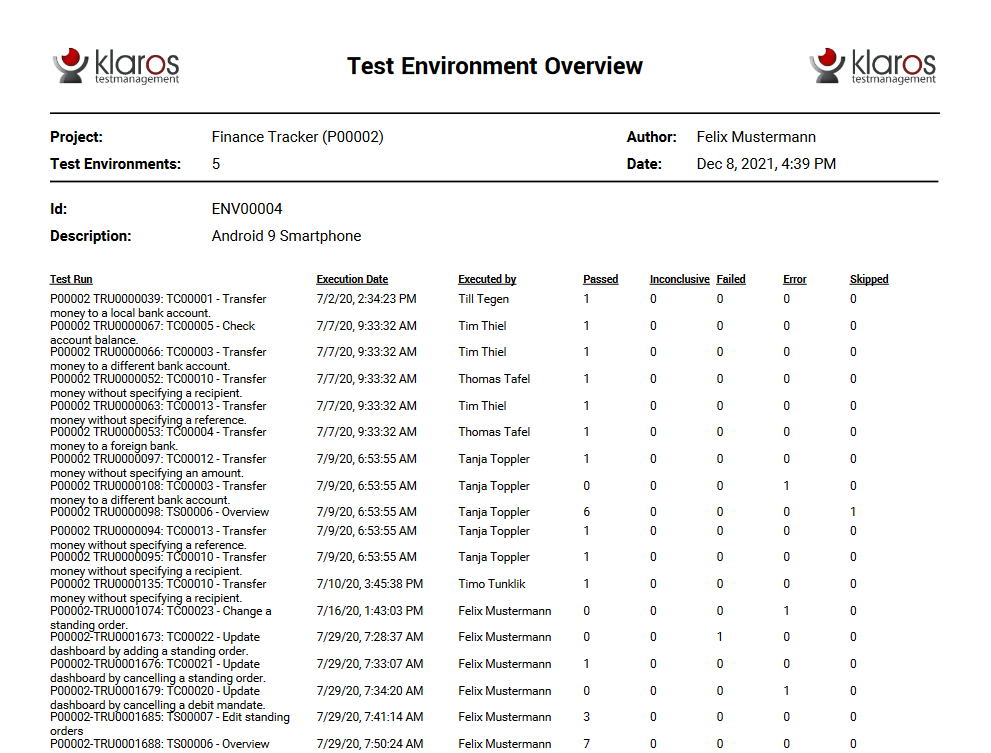Screen dimensions: 991x753
Task: Click the right Klaros testmanagement logo
Action: point(872,66)
